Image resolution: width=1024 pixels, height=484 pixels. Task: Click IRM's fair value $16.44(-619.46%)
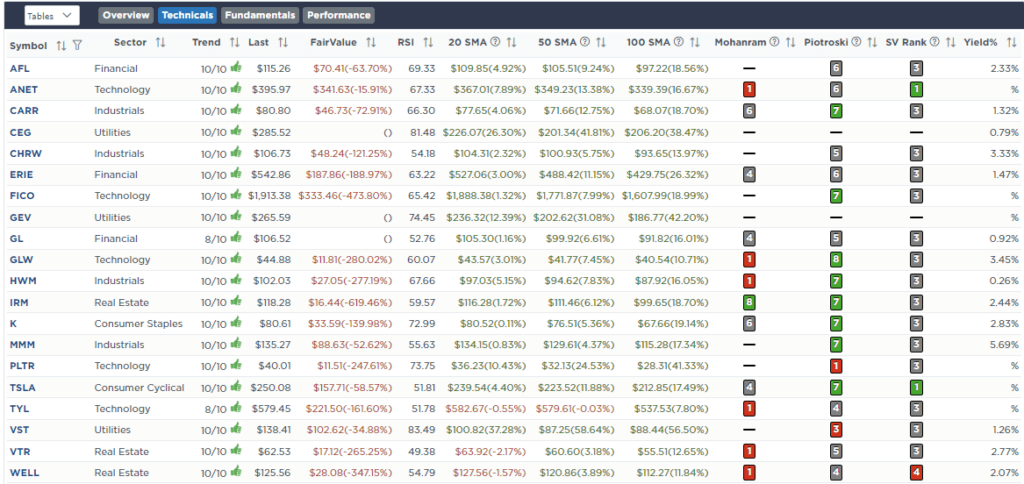352,302
